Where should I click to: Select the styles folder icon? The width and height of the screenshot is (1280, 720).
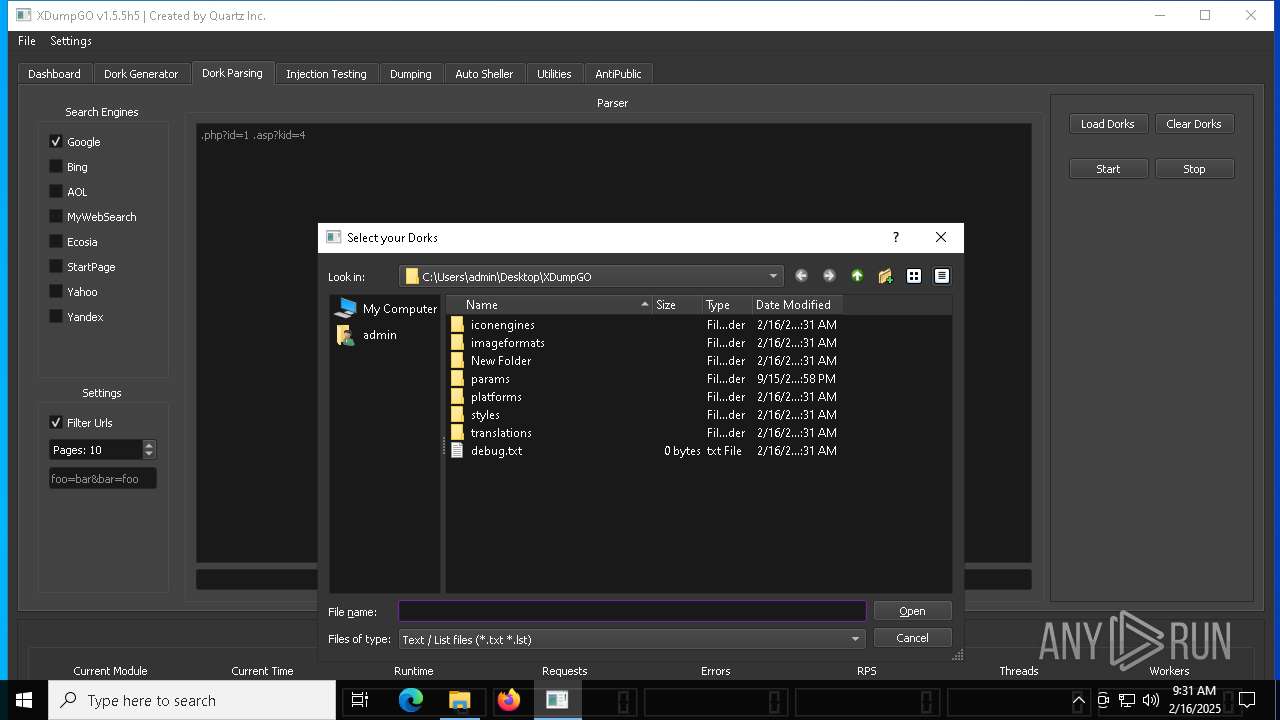coord(457,415)
